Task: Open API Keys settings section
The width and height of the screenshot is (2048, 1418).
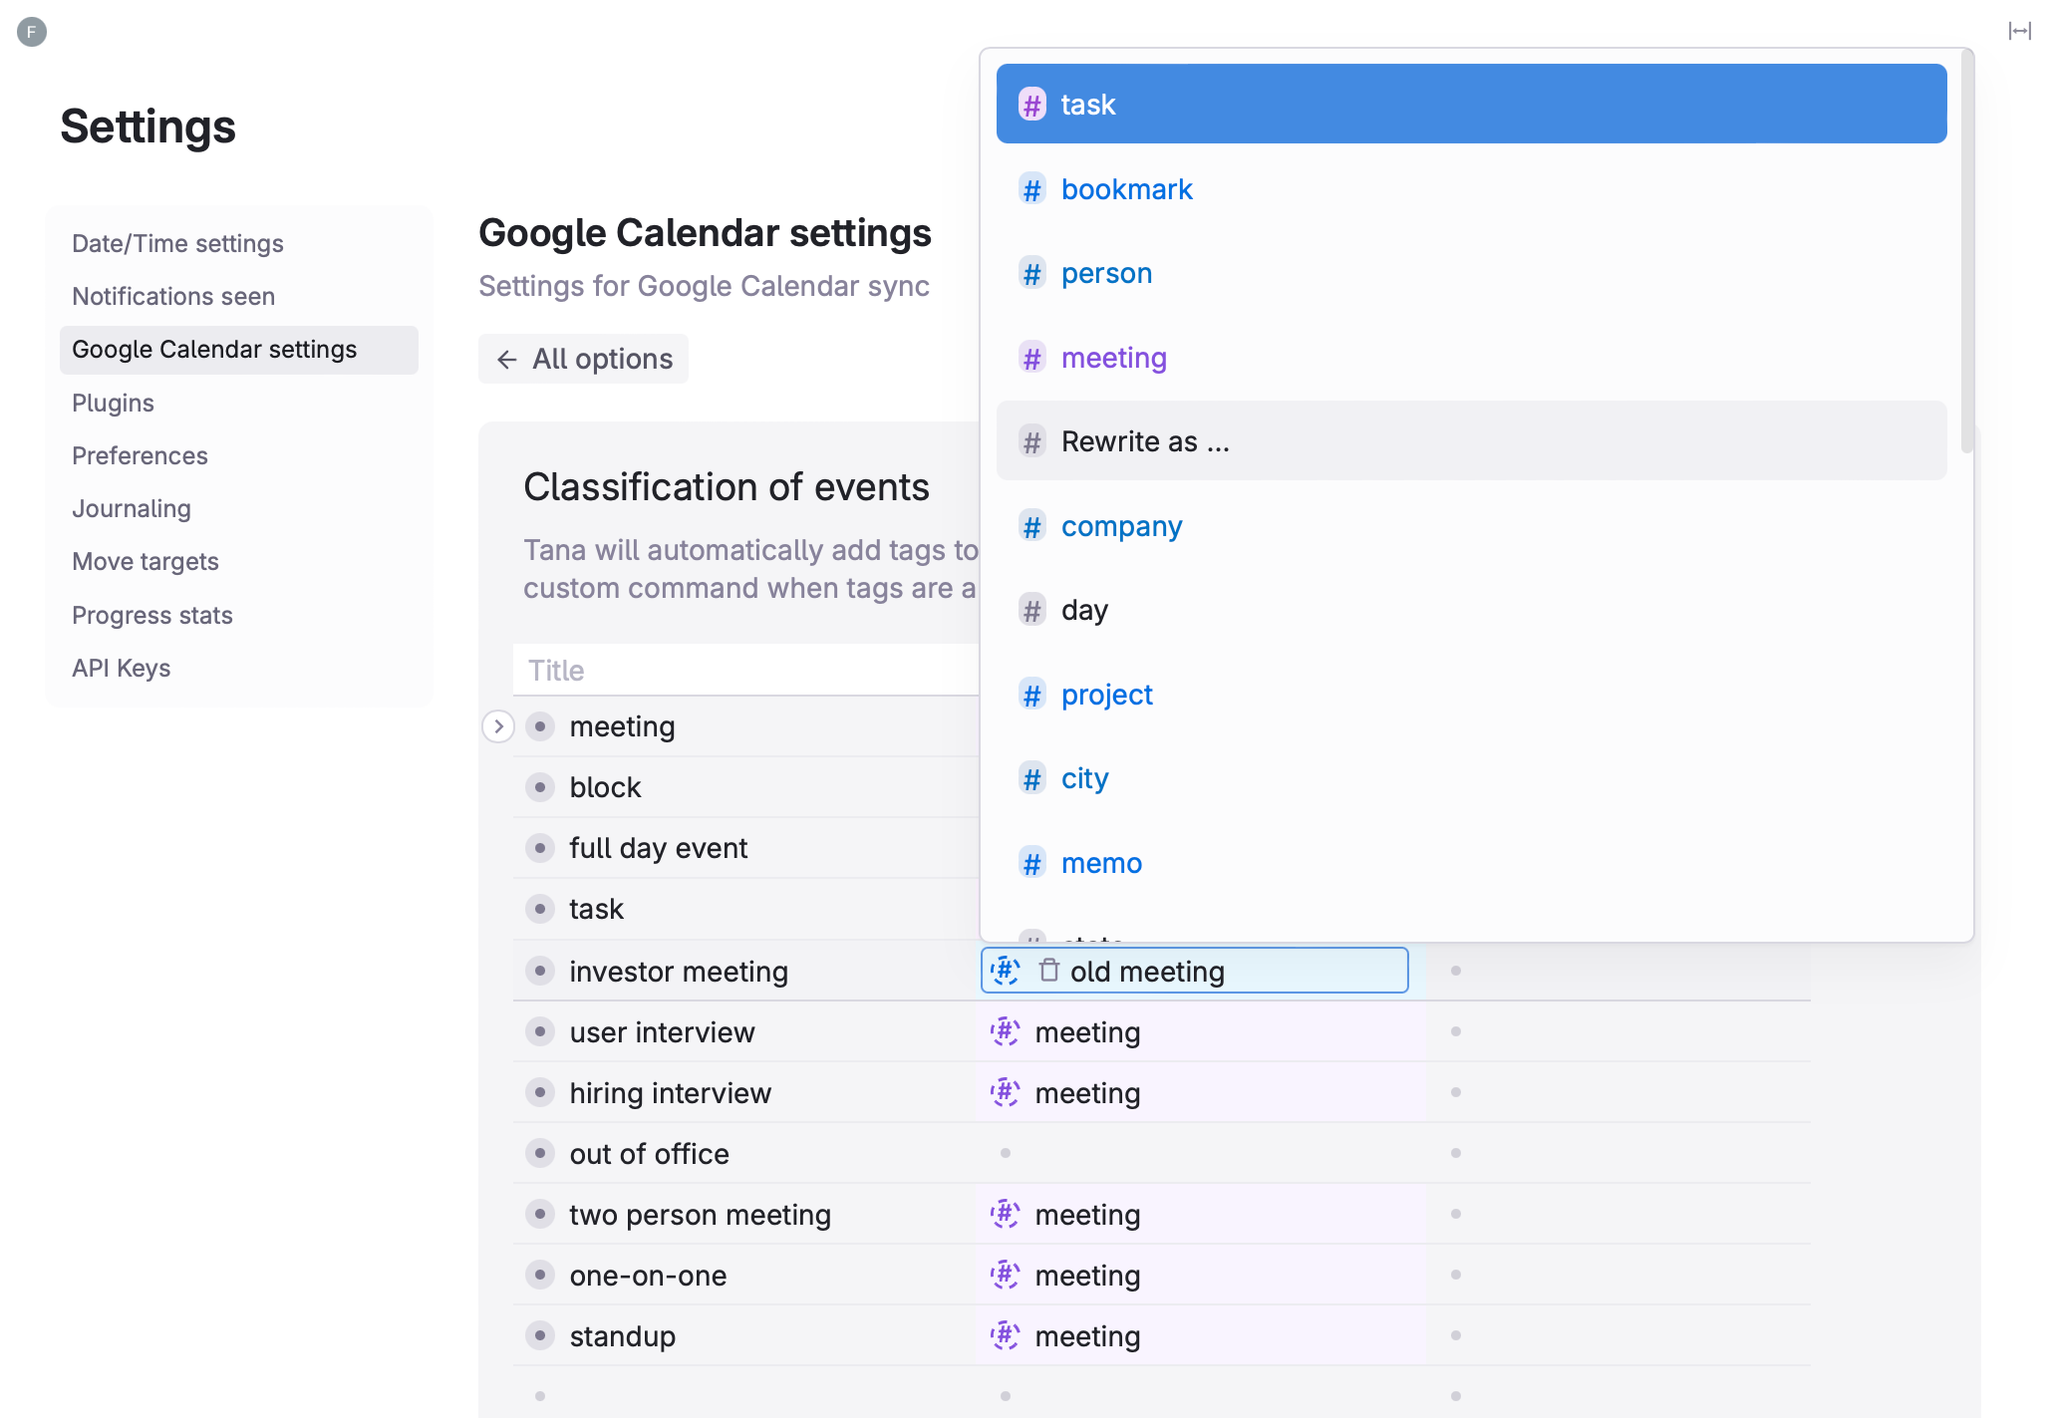Action: point(121,668)
